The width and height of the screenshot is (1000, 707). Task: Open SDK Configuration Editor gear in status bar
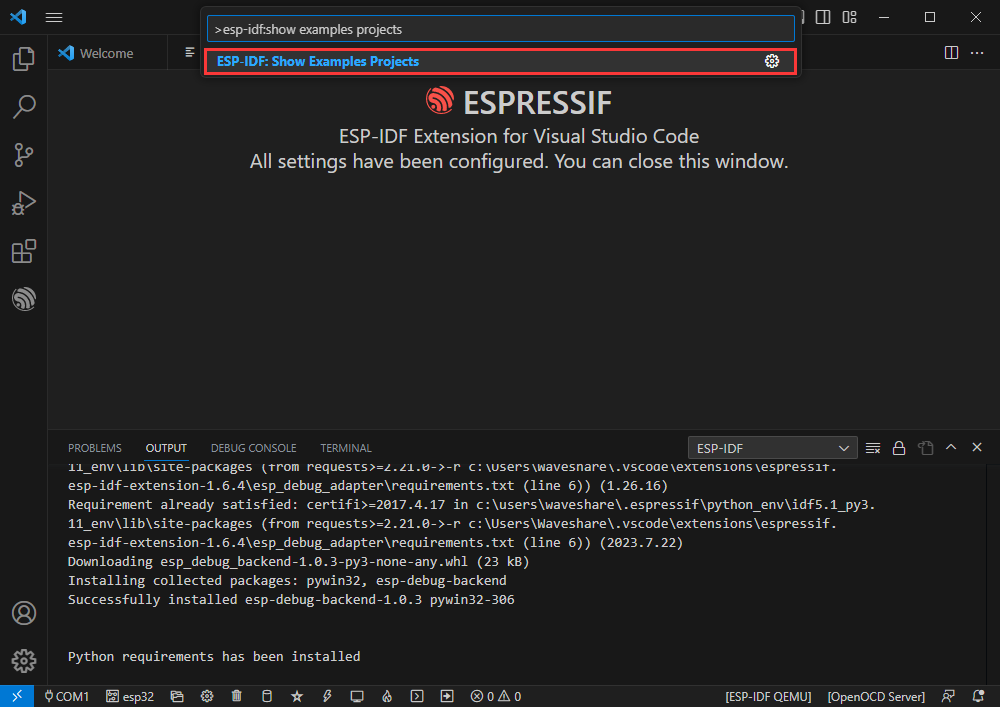[207, 697]
